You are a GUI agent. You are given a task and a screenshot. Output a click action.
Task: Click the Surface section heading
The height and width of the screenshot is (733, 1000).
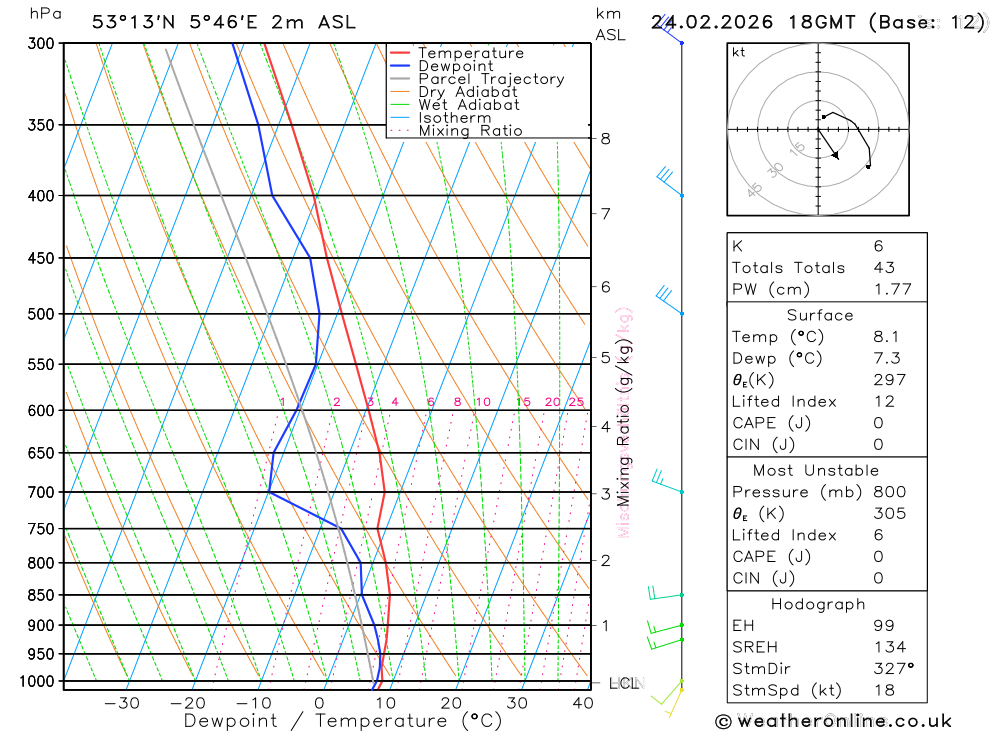tap(820, 315)
